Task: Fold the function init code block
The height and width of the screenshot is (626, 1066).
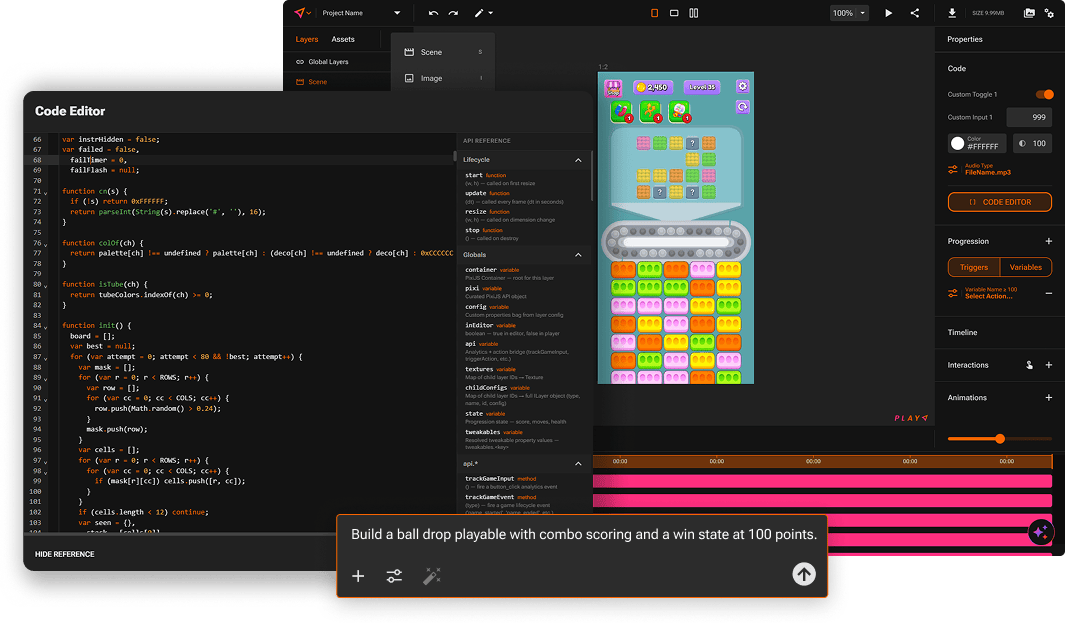Action: click(46, 327)
